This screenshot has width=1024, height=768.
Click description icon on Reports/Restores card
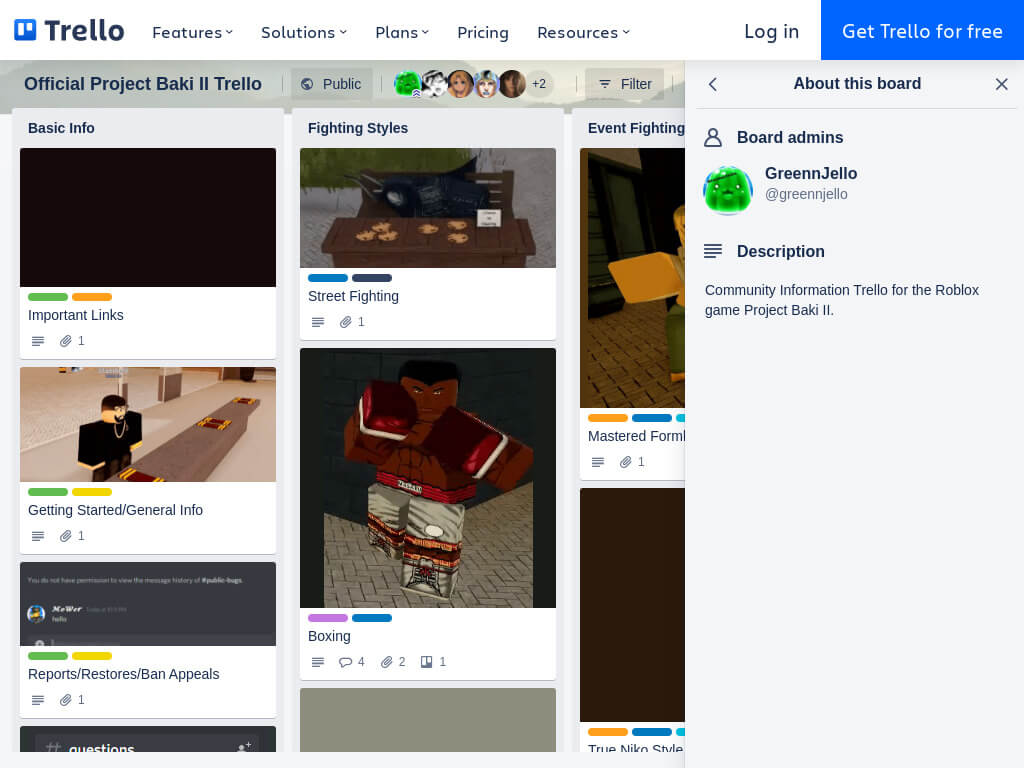tap(38, 700)
